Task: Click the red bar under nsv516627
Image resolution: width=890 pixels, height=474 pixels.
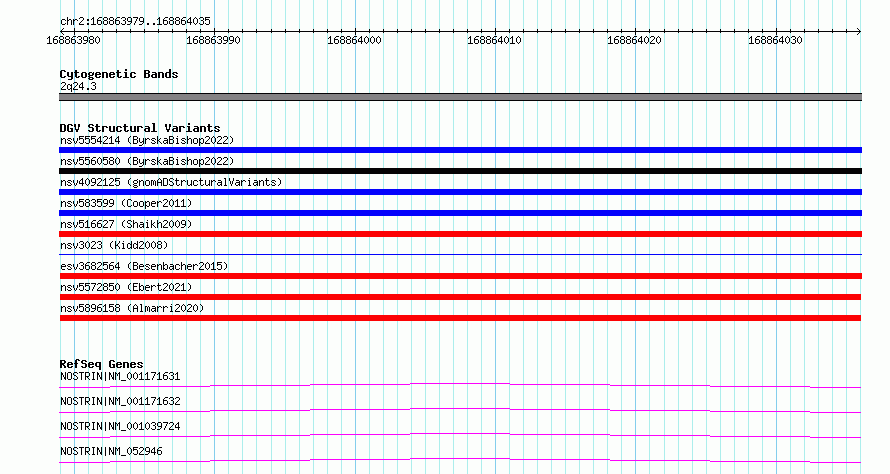Action: click(x=460, y=234)
